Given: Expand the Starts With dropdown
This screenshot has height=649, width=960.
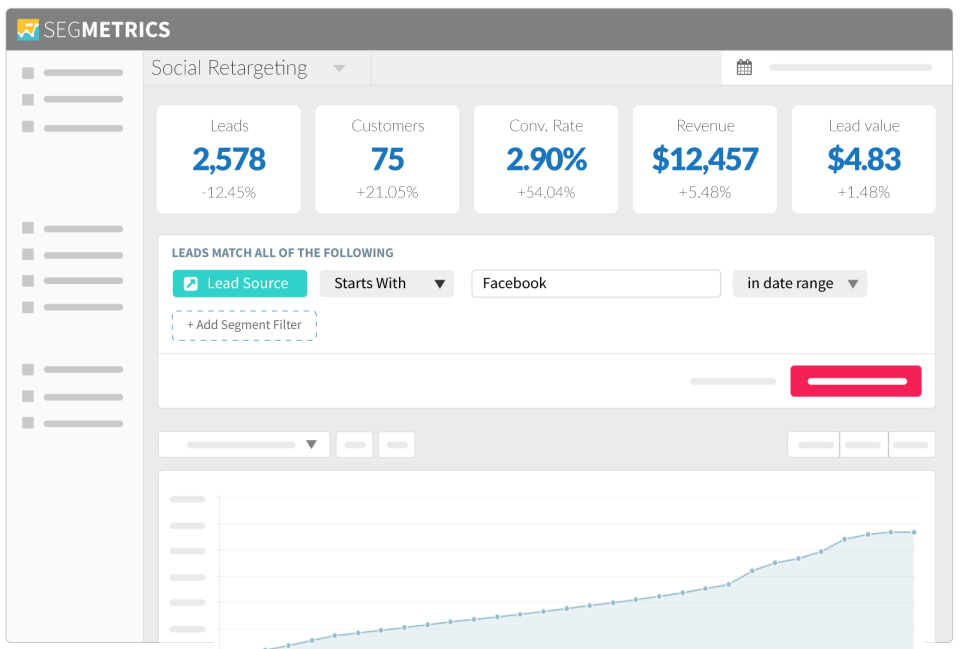Looking at the screenshot, I should [386, 283].
